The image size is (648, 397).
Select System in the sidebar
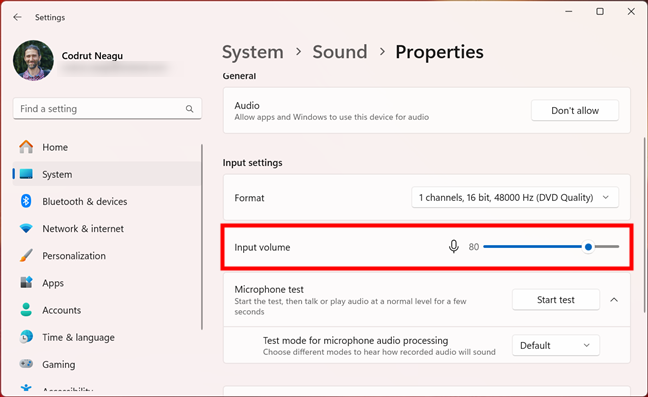coord(107,174)
